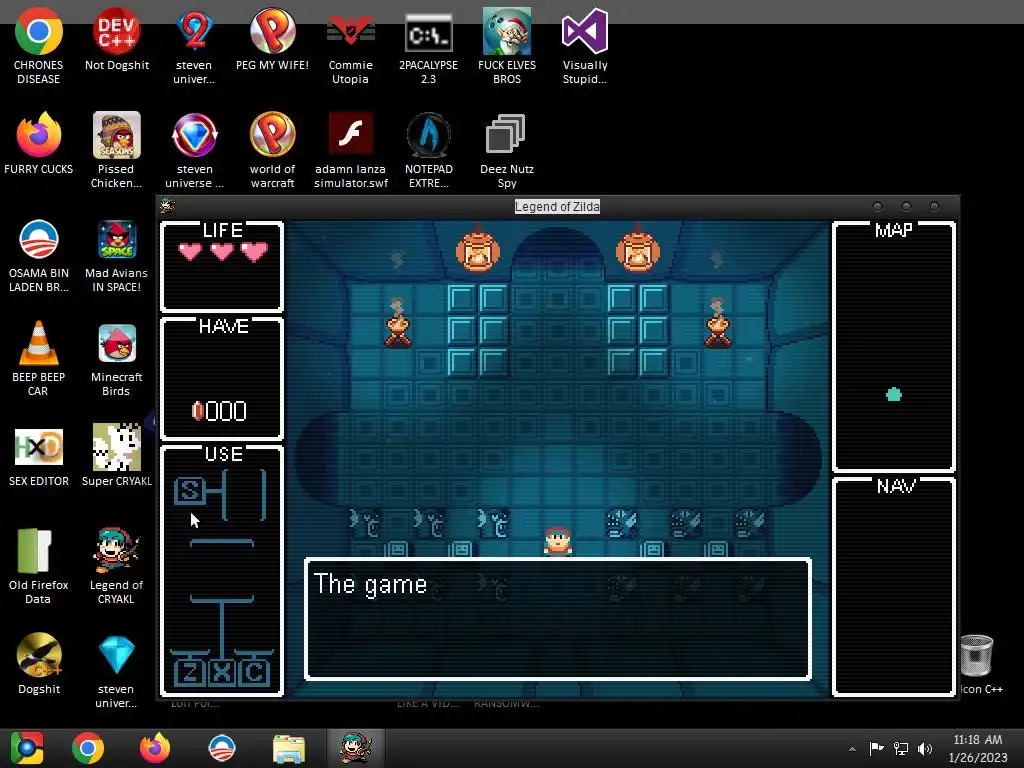Open the Action Center flag icon
The width and height of the screenshot is (1024, 768).
pyautogui.click(x=876, y=748)
